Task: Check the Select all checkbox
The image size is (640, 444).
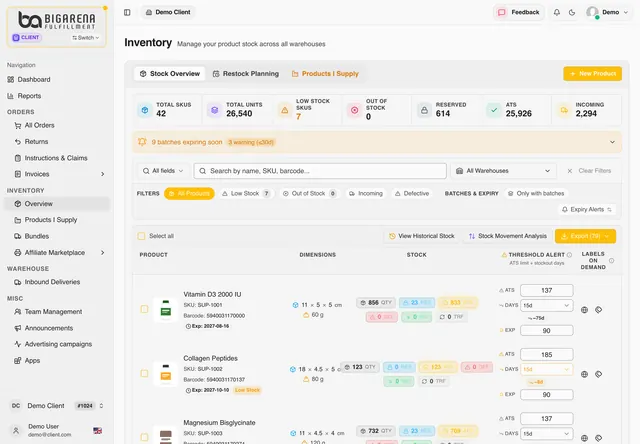Action: (x=141, y=236)
